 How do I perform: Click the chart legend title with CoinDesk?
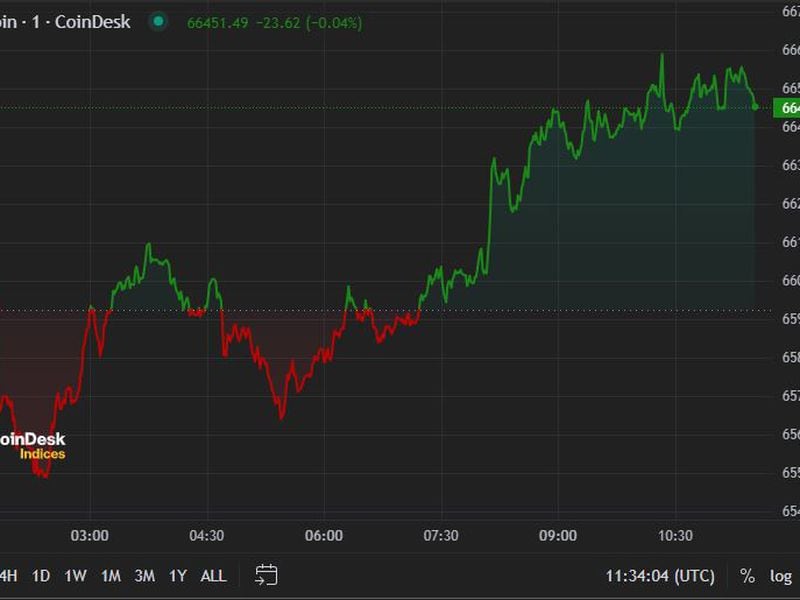tap(65, 20)
